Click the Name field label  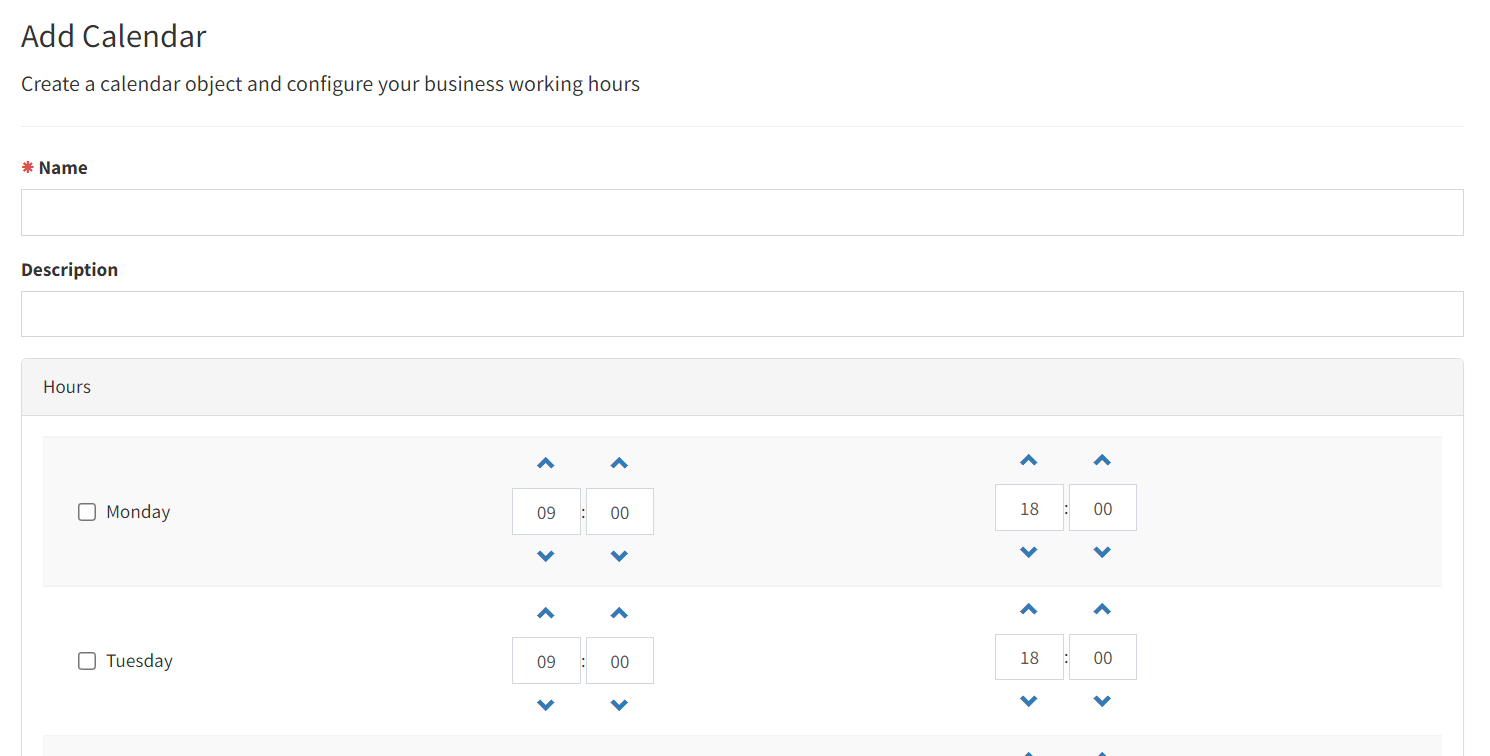pos(63,168)
